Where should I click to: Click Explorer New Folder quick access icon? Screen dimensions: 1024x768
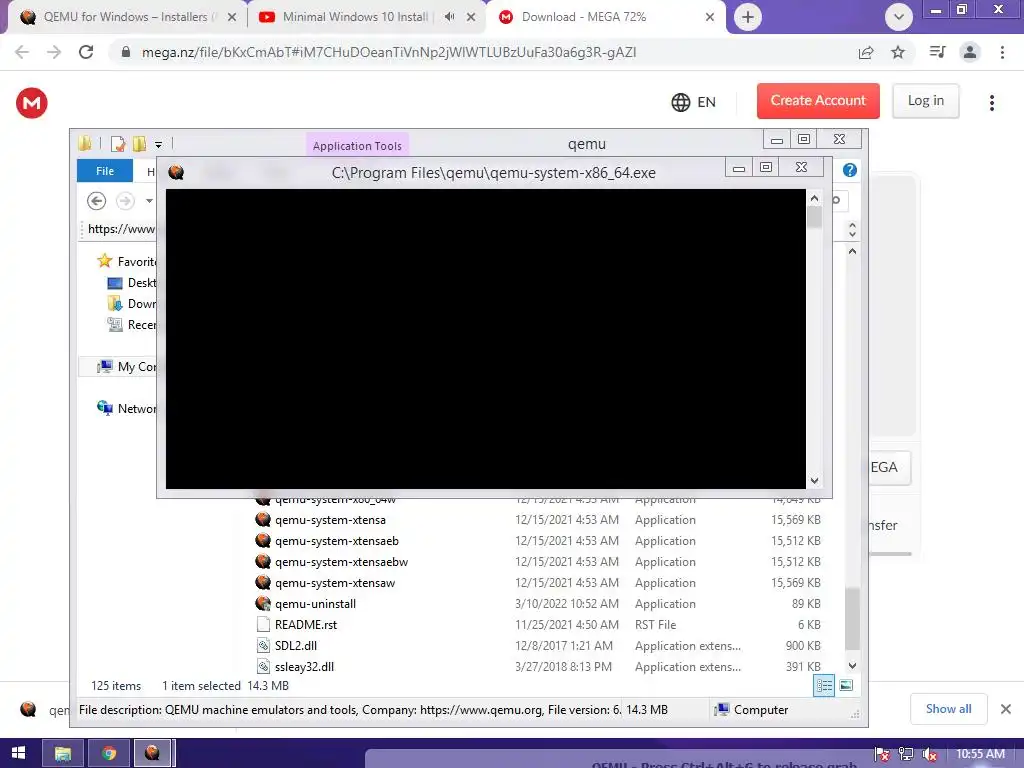[x=139, y=144]
